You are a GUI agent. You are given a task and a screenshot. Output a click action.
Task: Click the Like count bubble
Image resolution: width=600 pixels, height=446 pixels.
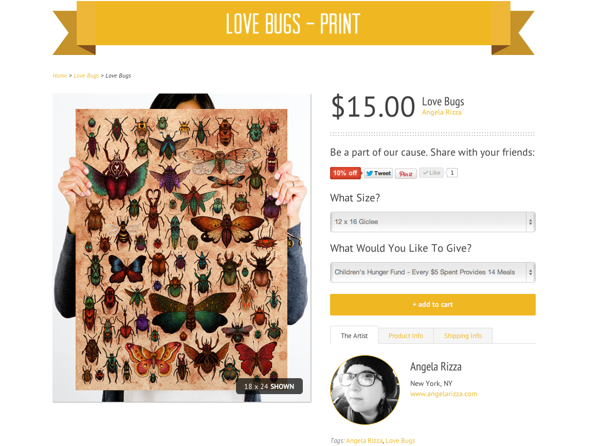coord(452,173)
